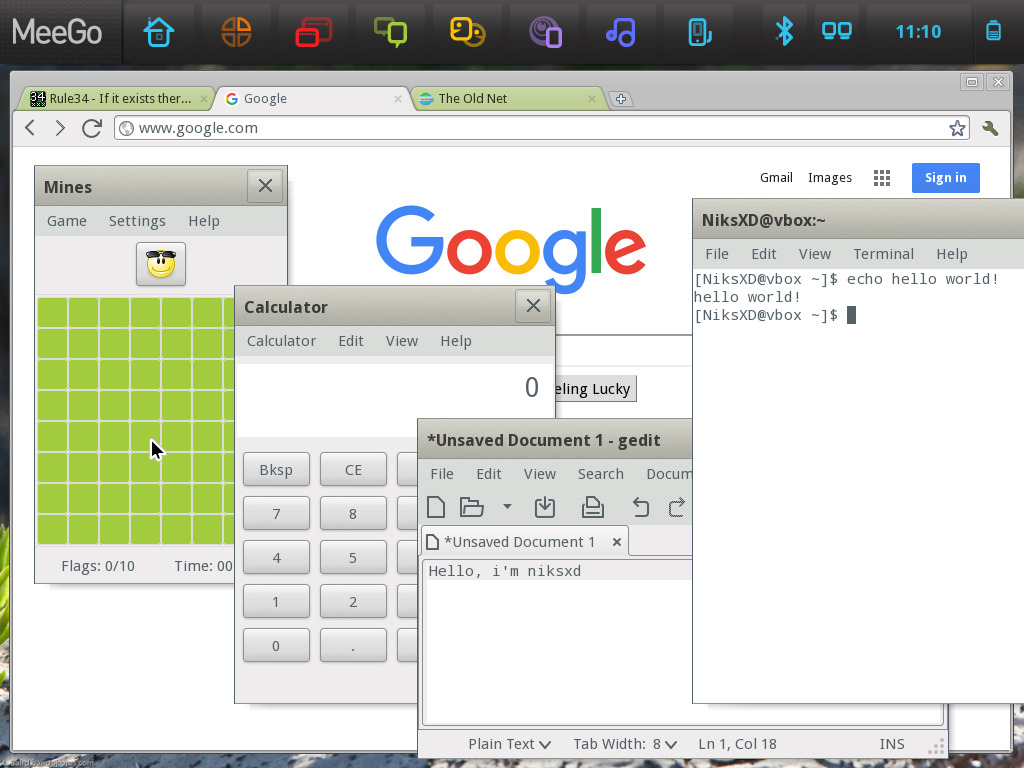Bookmark page with the star icon
The width and height of the screenshot is (1024, 768).
coord(957,128)
